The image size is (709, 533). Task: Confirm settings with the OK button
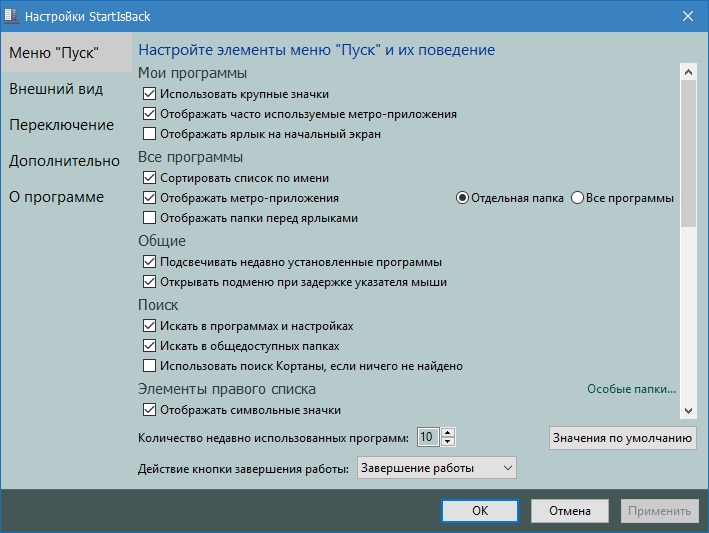[x=480, y=511]
